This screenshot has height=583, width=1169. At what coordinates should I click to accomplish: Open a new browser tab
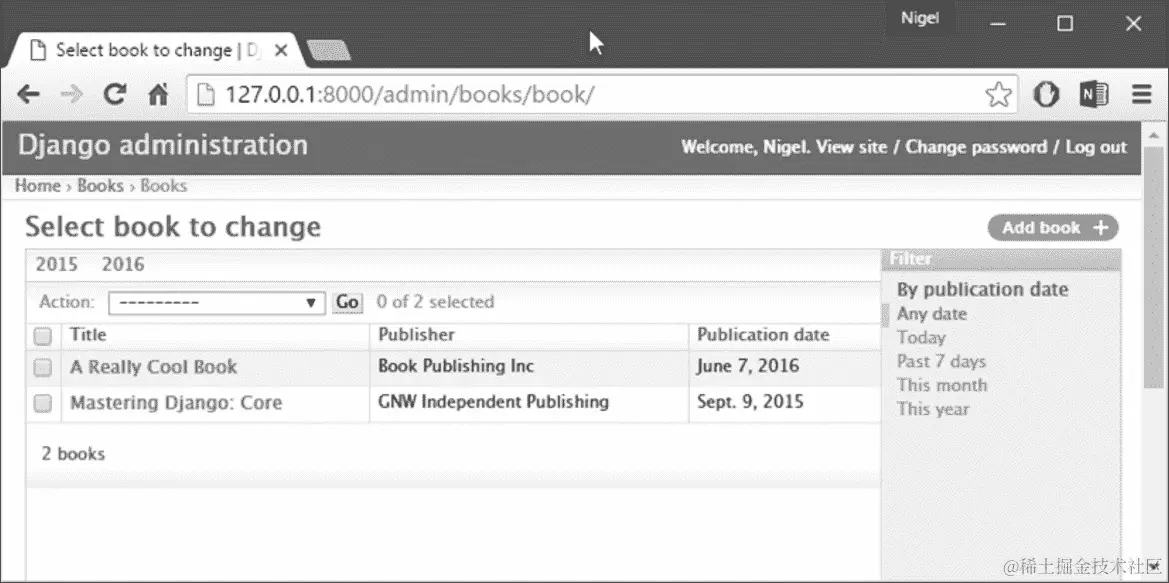[x=329, y=51]
